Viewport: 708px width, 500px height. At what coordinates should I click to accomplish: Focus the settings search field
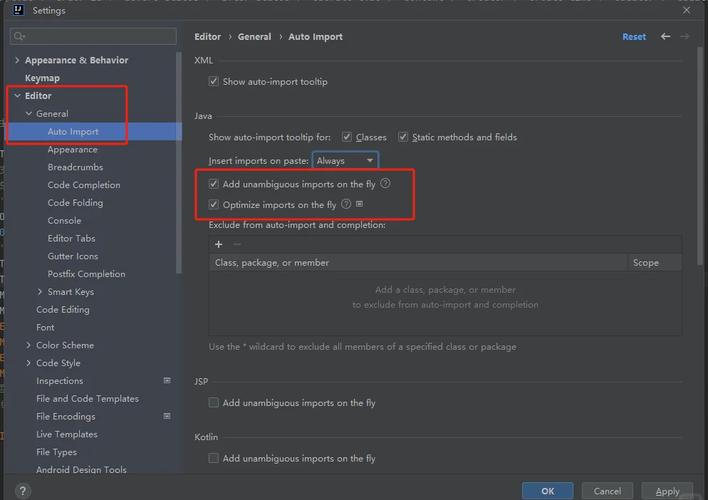click(x=93, y=36)
